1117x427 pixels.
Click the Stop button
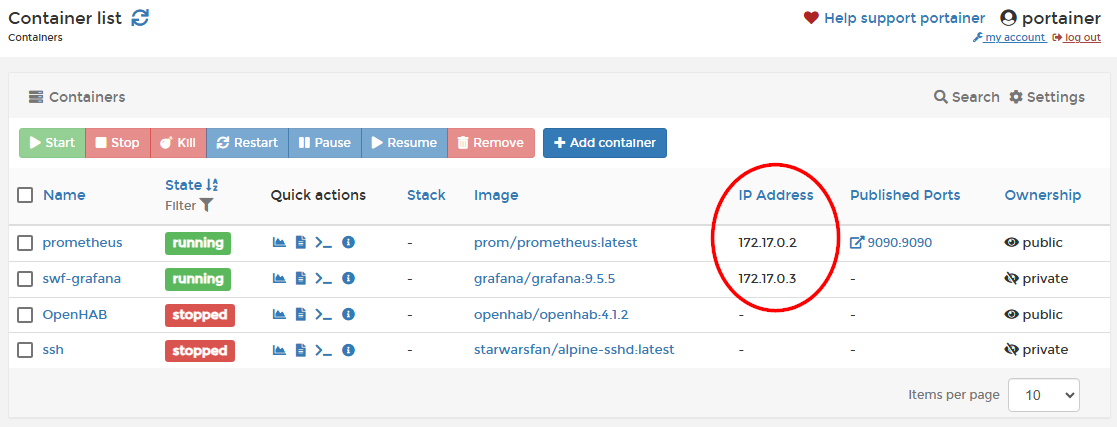click(118, 143)
